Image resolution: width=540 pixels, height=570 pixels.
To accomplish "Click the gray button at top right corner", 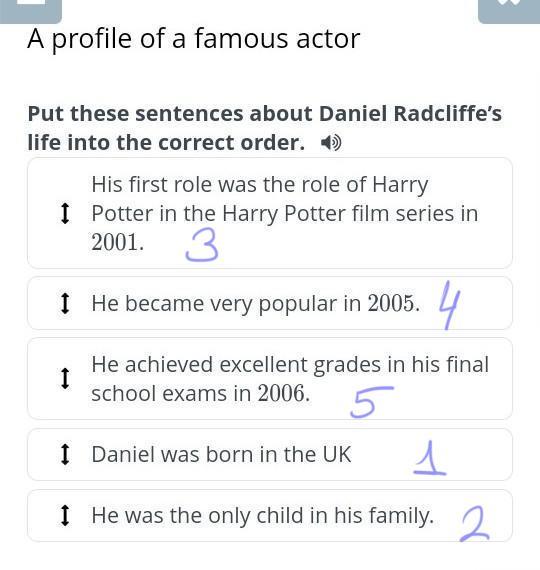I will coord(509,11).
